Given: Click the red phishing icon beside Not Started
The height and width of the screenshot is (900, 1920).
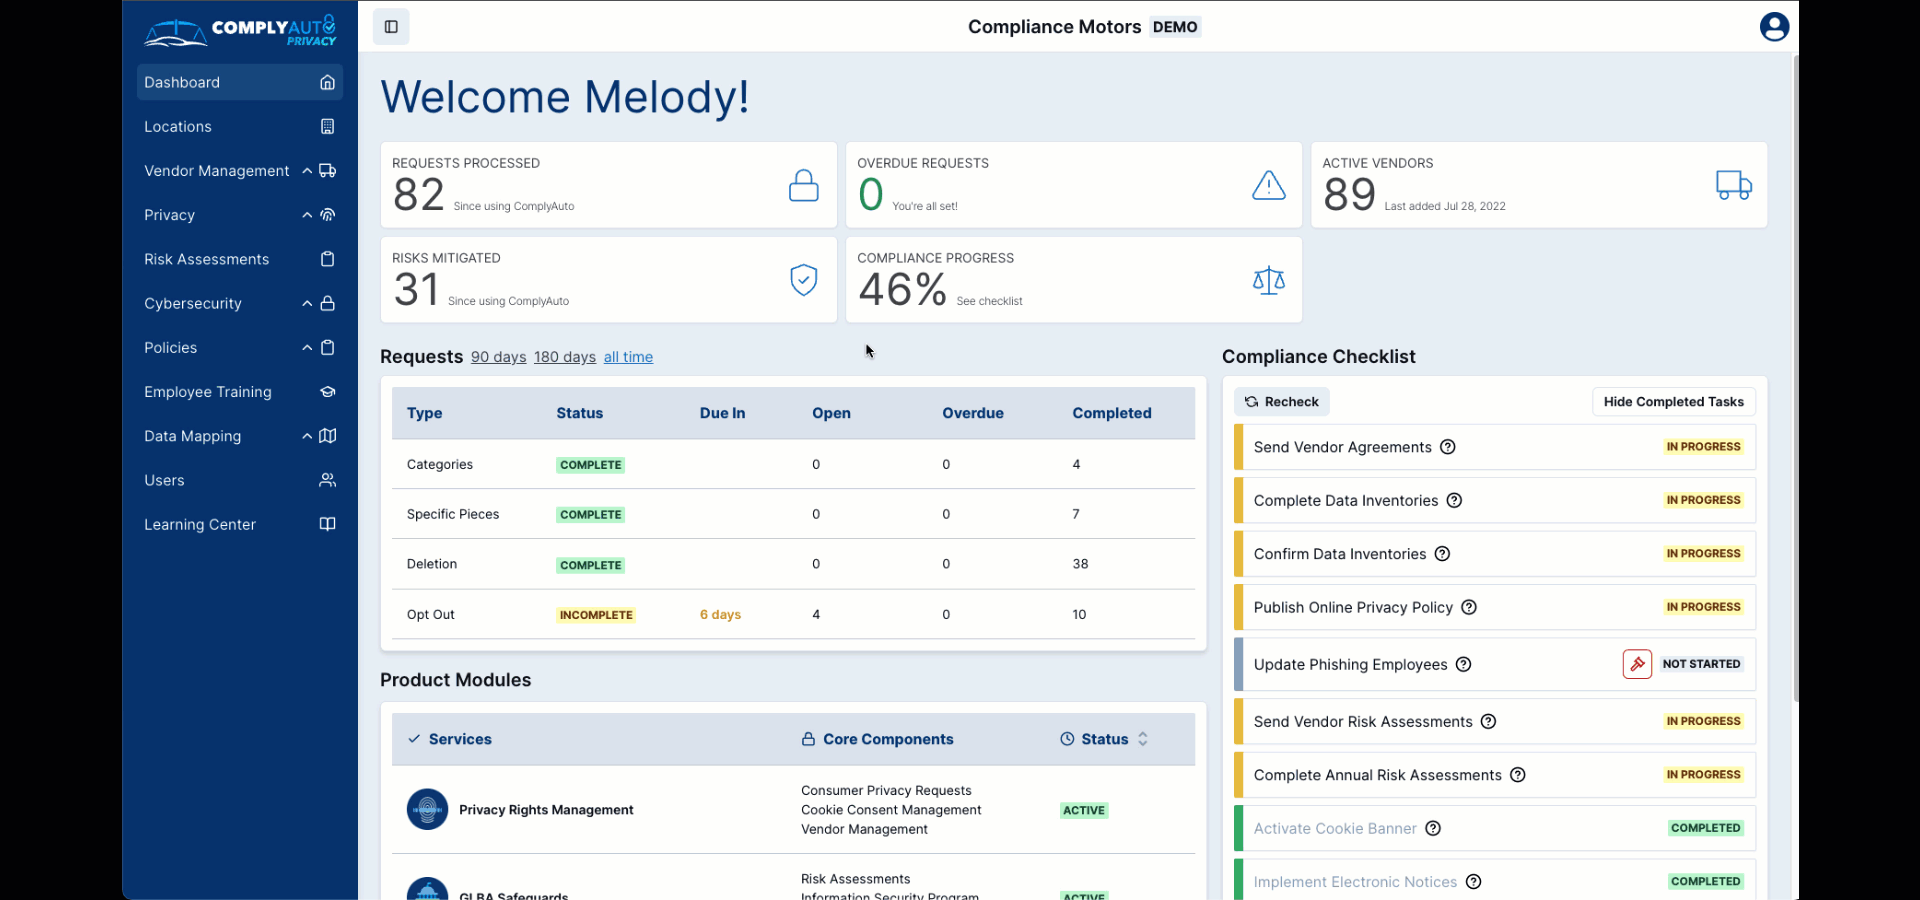Looking at the screenshot, I should tap(1637, 664).
